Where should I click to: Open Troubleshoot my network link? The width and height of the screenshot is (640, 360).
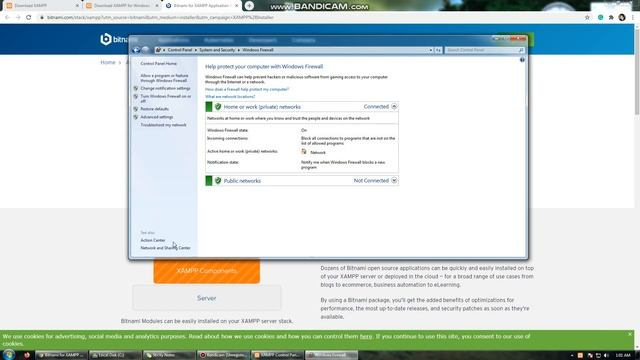point(163,125)
